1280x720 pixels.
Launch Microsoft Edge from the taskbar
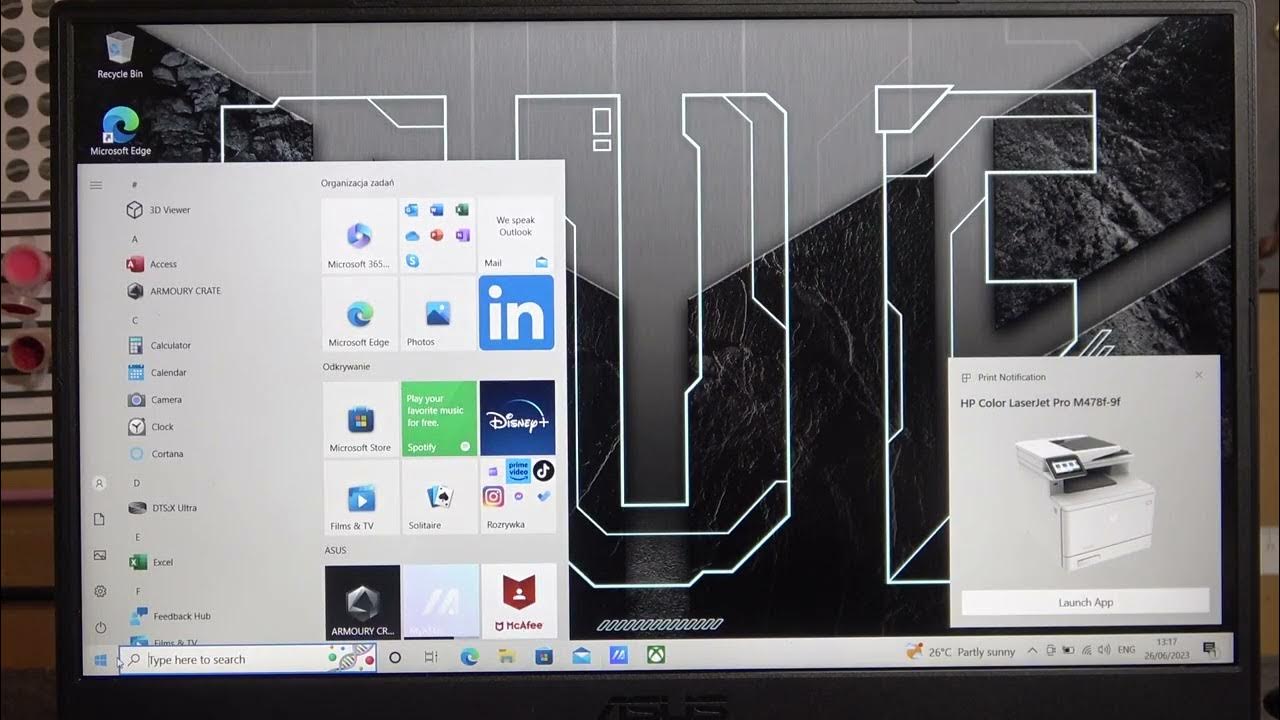point(469,657)
